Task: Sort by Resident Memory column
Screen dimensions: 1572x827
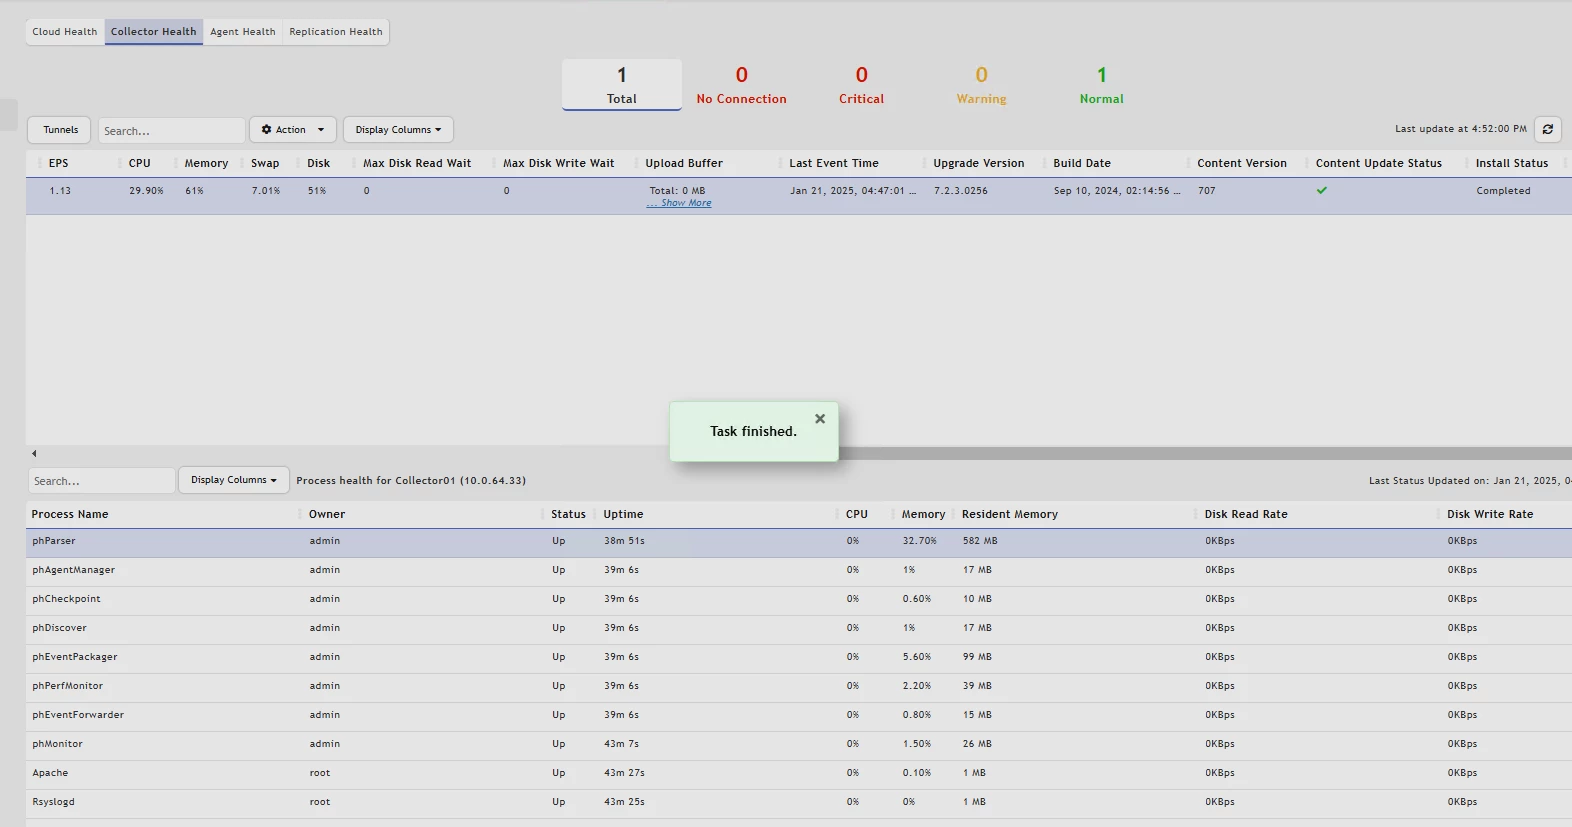Action: [x=1010, y=514]
